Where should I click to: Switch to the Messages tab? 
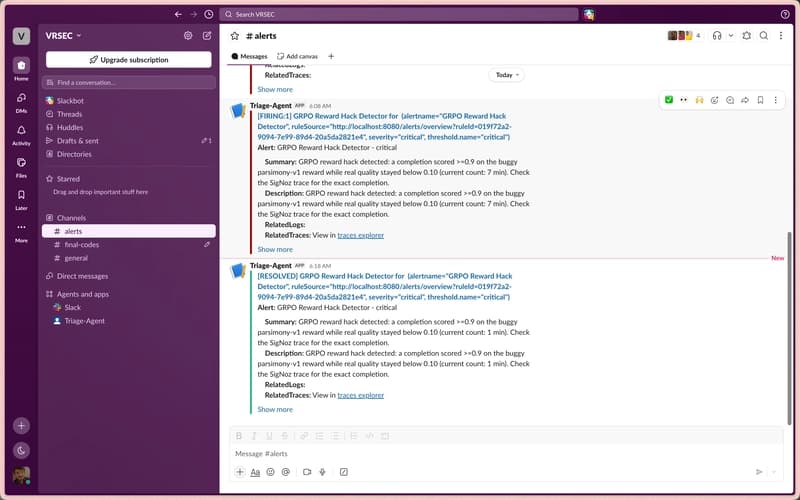pos(249,56)
